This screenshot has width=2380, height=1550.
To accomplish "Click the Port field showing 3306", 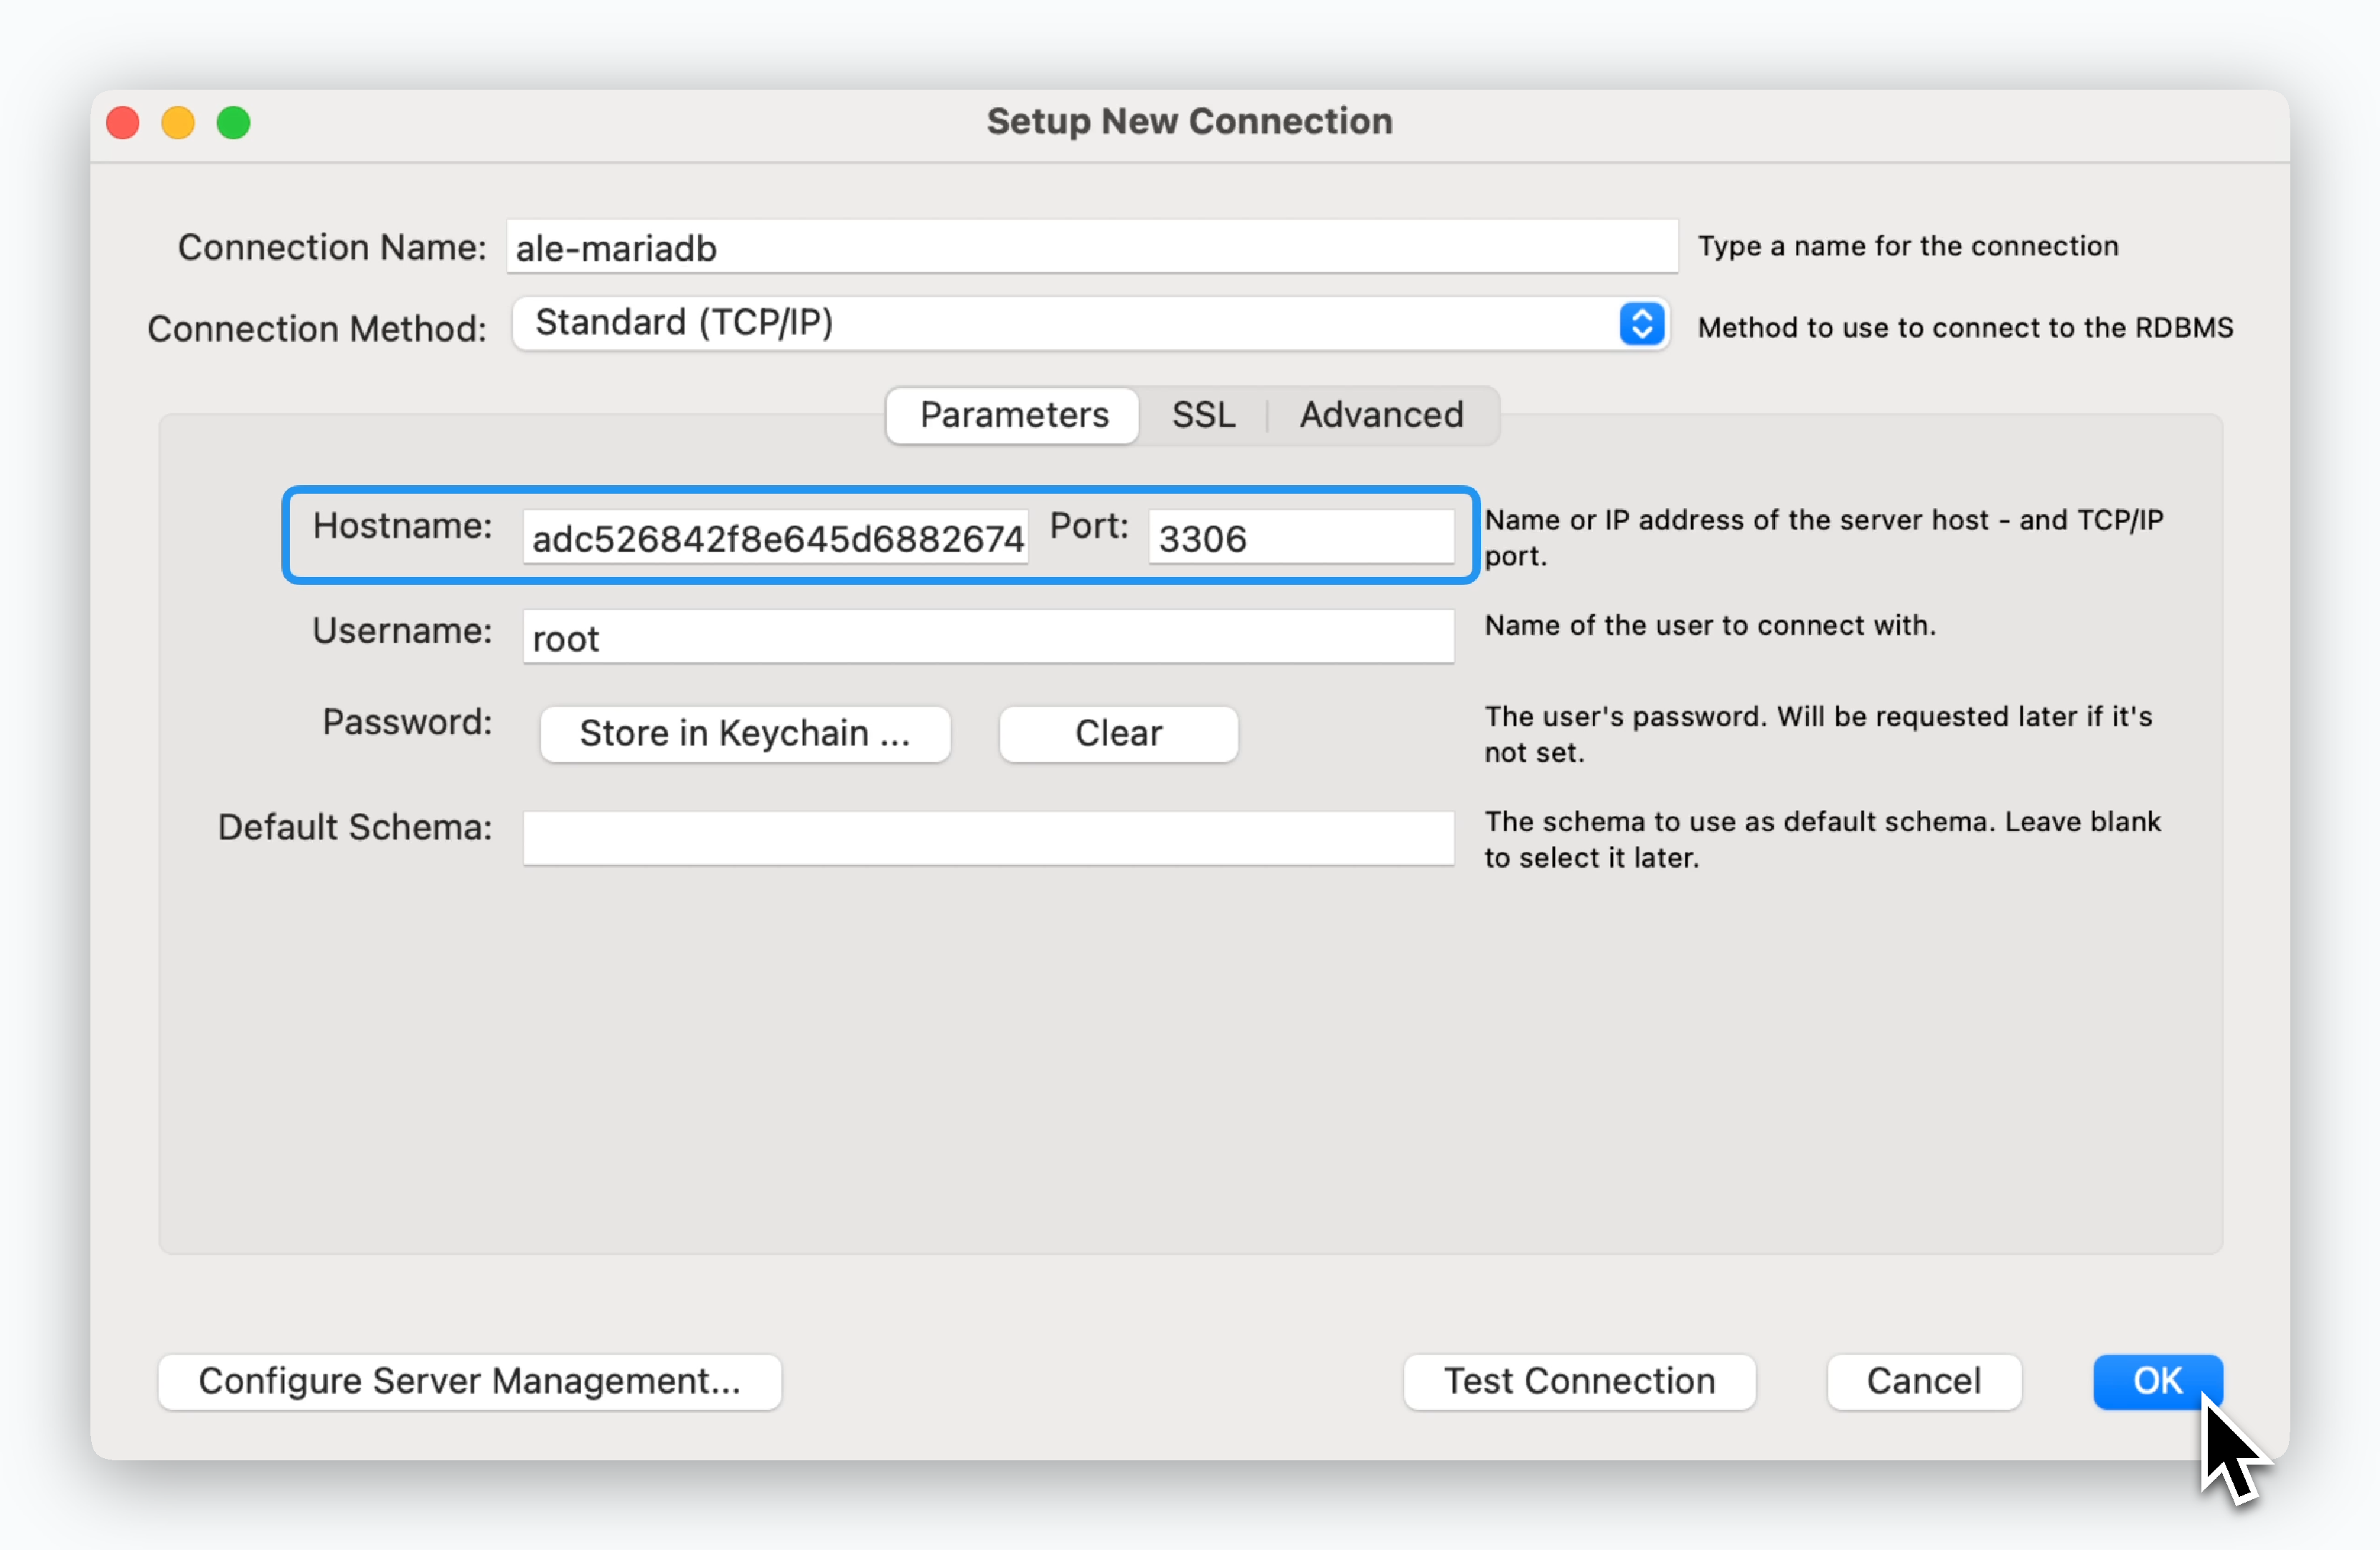I will [1301, 537].
